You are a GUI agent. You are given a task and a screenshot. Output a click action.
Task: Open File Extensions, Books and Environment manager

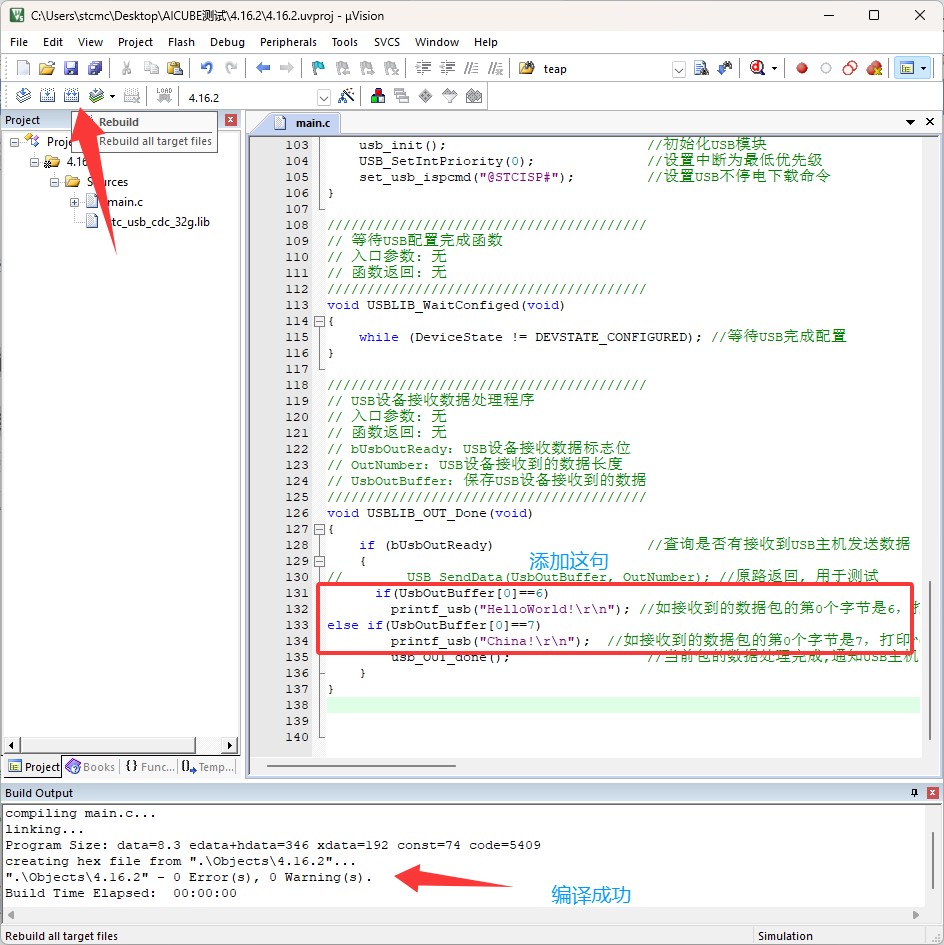click(x=378, y=96)
